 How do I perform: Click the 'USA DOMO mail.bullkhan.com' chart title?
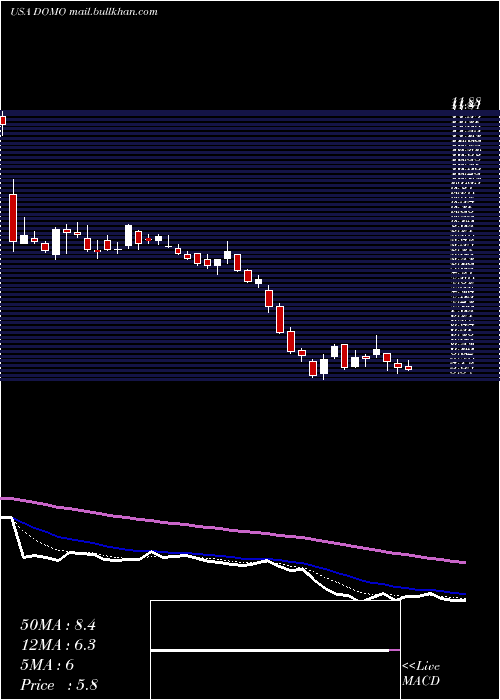83,12
